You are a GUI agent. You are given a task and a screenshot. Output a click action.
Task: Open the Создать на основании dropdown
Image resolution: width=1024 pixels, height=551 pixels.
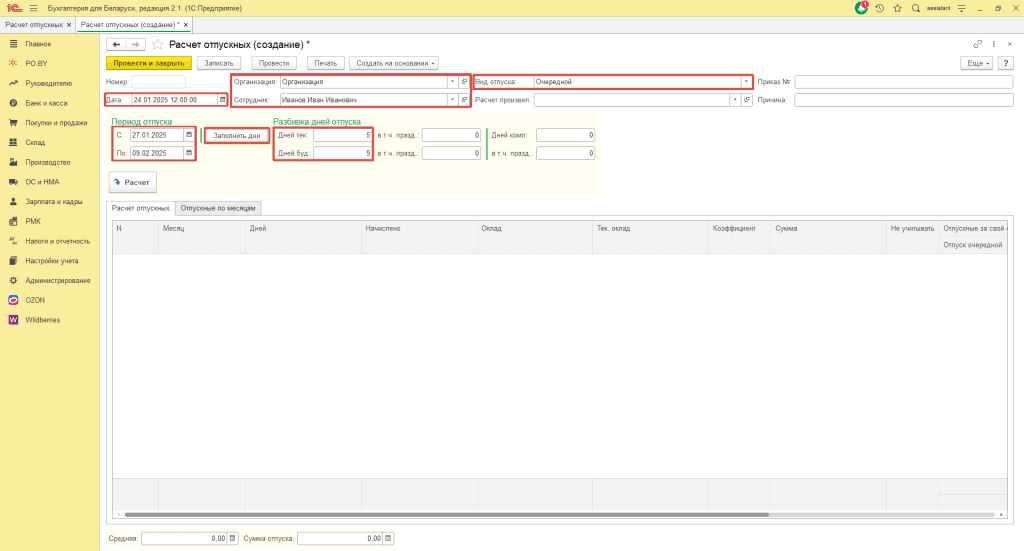point(394,63)
